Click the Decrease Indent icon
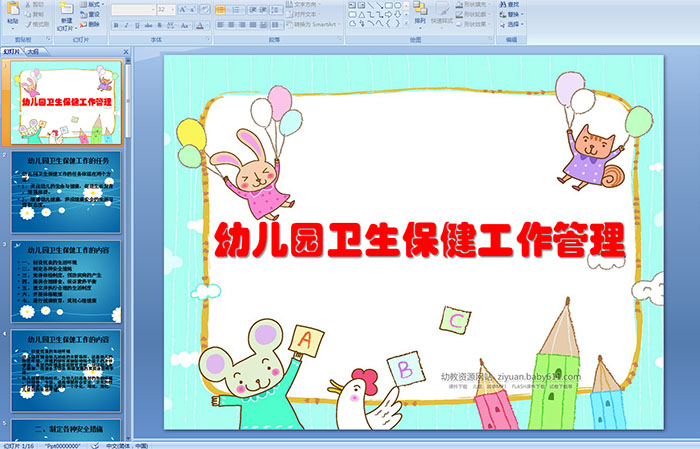Screen dimensions: 700x449 coord(253,10)
